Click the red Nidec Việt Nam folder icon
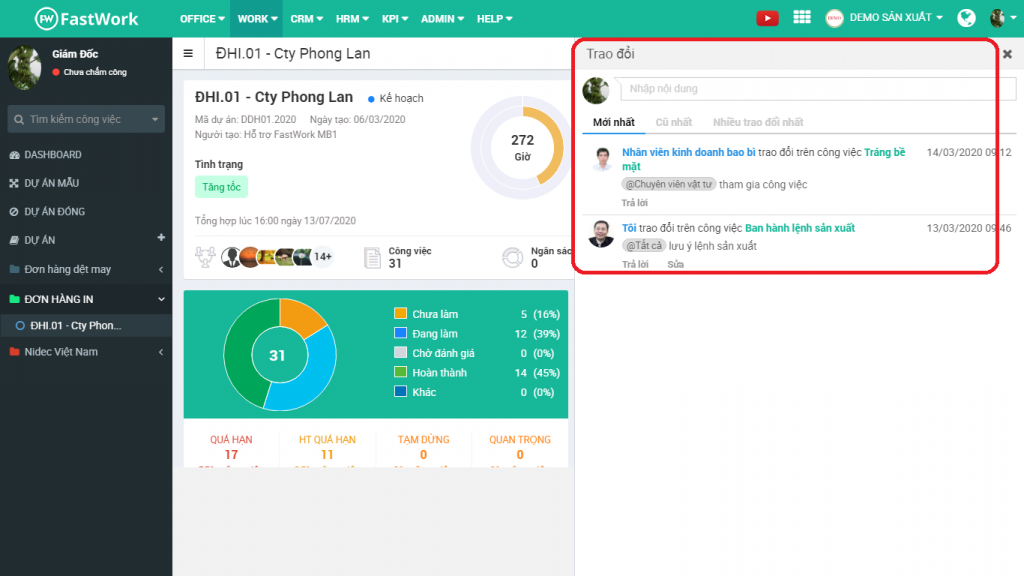This screenshot has height=576, width=1024. 14,351
